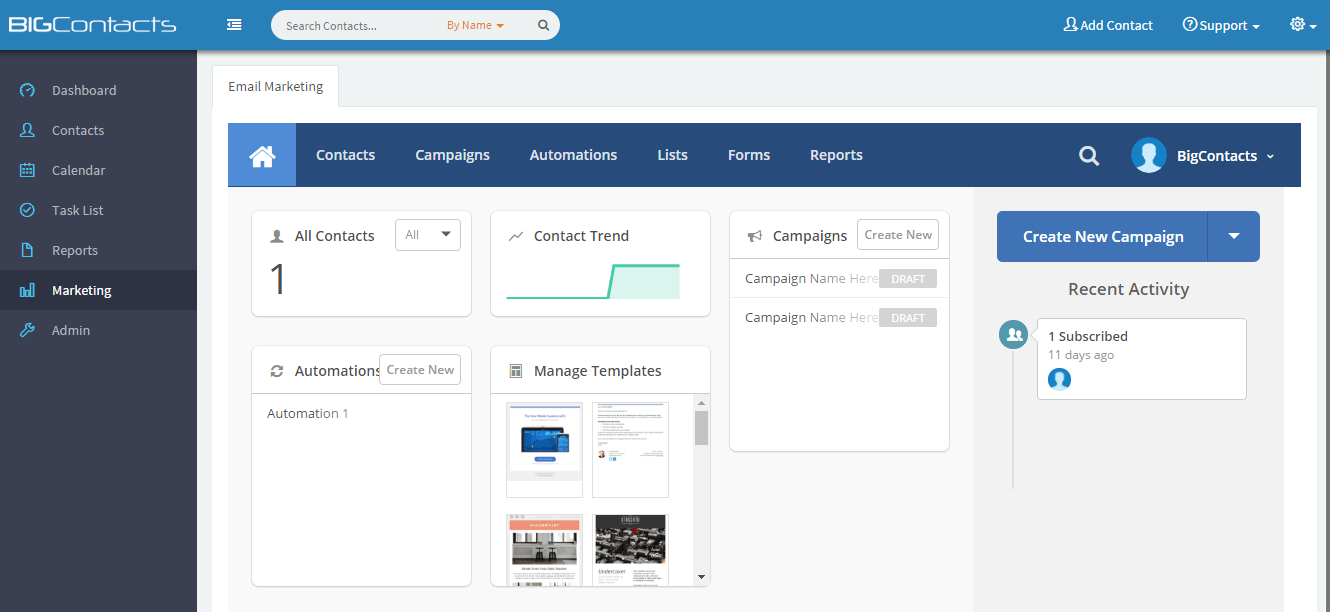
Task: Open settings gear menu in top bar
Action: point(1302,25)
